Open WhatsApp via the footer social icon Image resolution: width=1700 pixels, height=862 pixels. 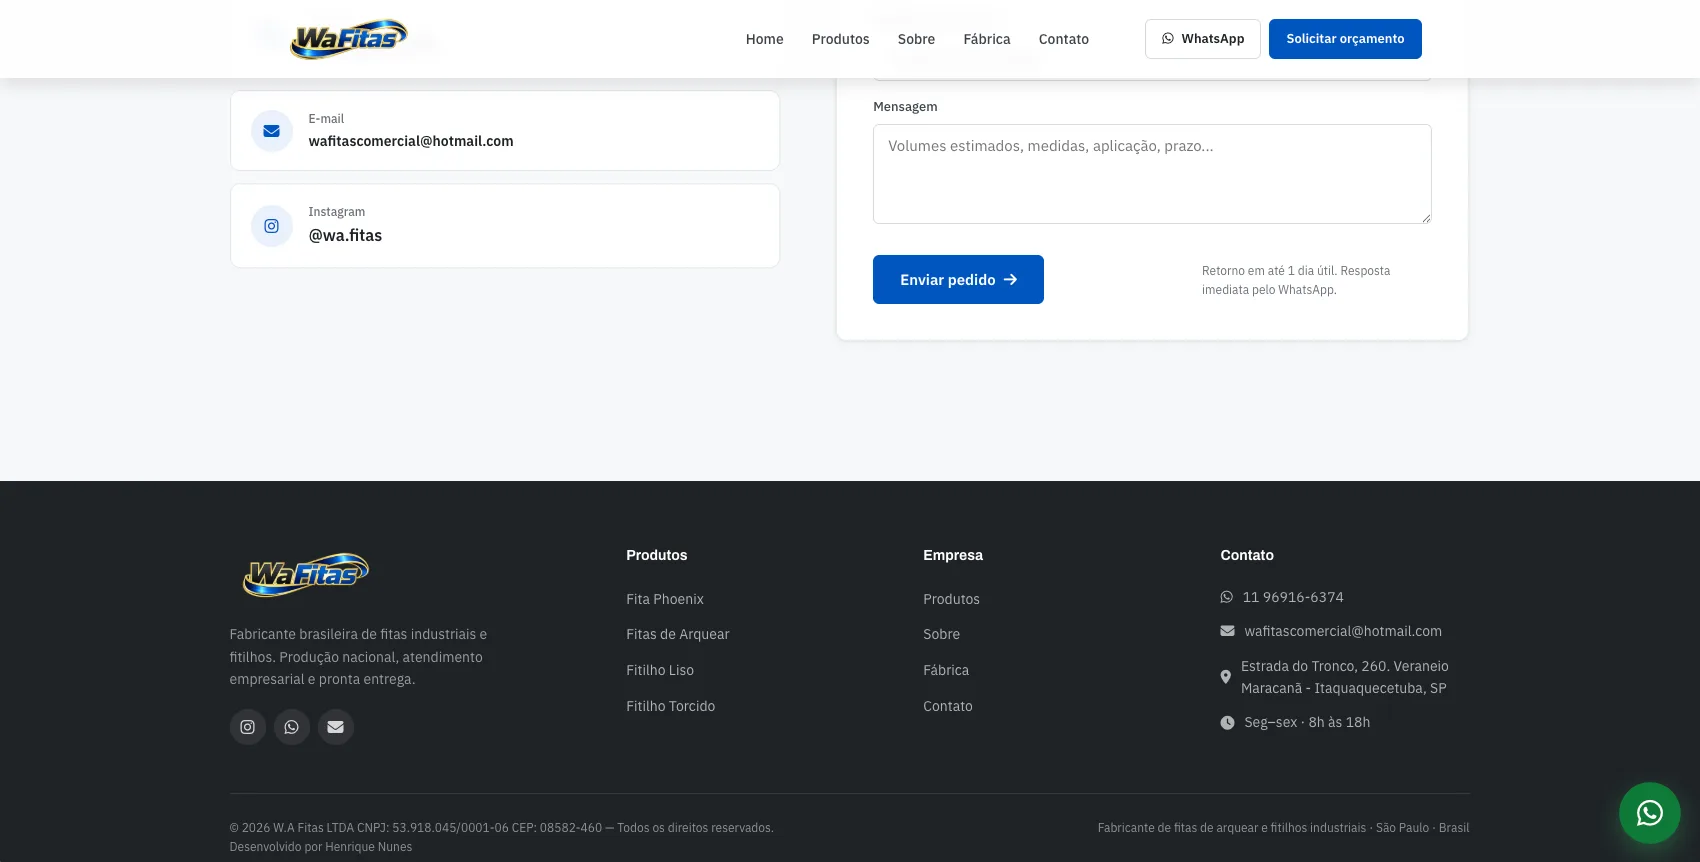point(292,727)
